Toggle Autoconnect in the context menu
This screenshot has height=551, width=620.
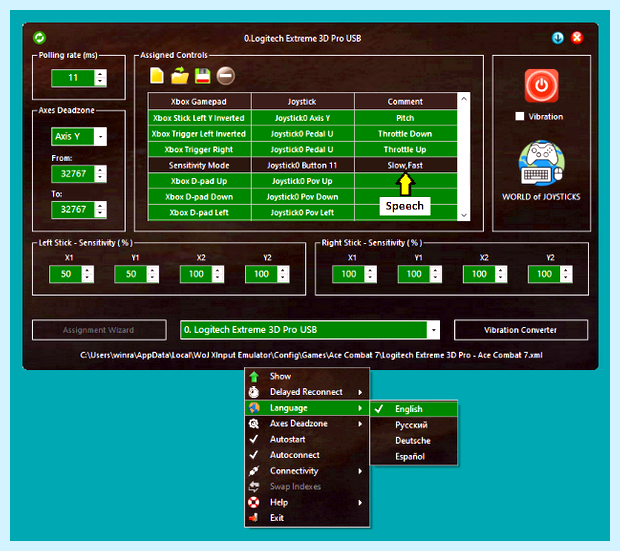pos(307,455)
